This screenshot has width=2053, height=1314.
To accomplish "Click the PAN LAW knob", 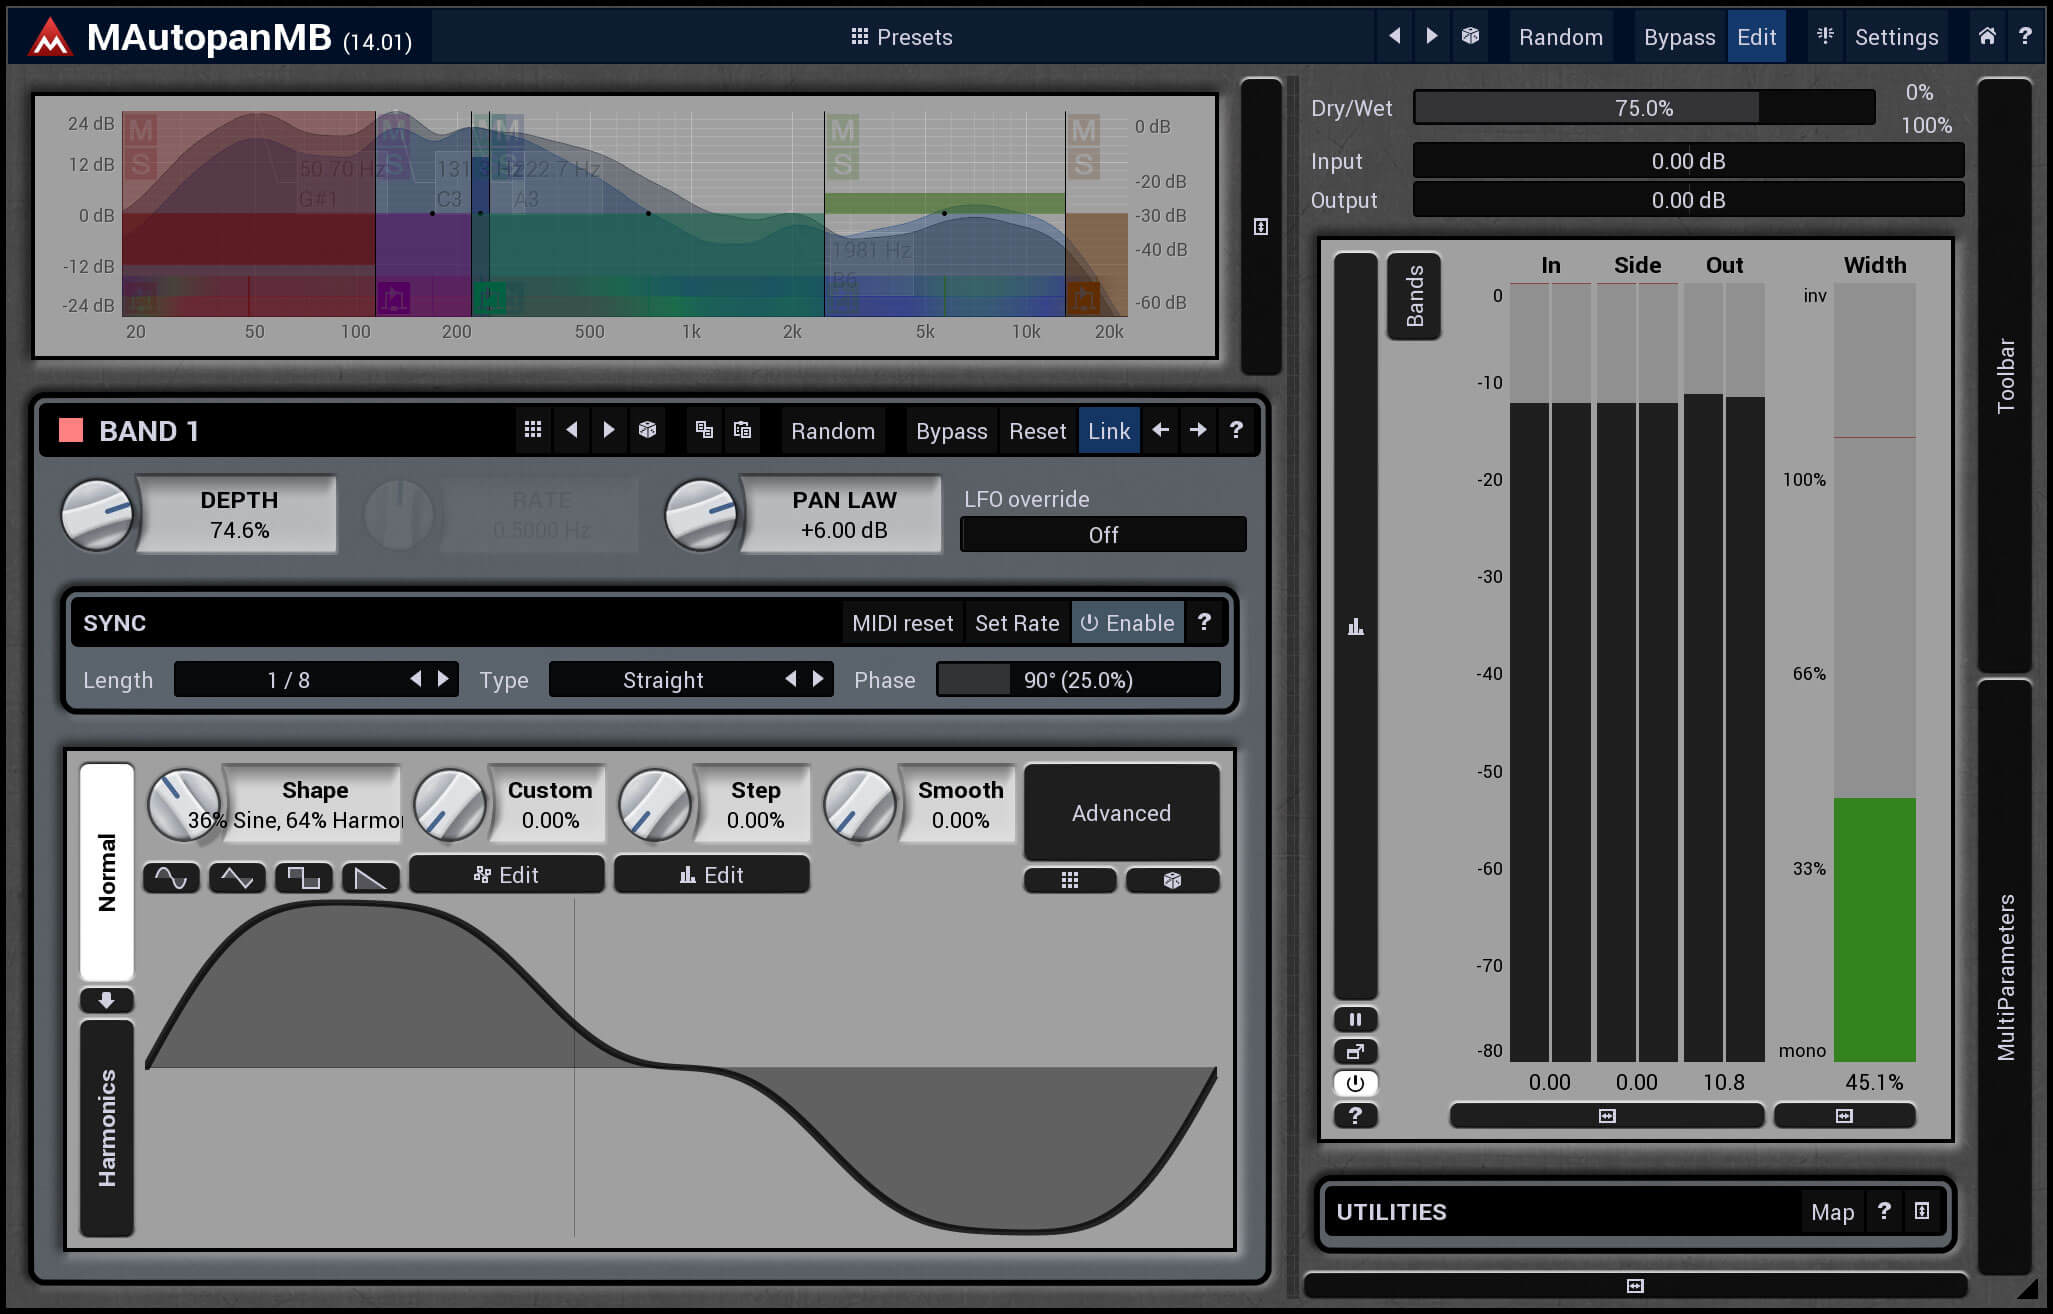I will [x=701, y=515].
